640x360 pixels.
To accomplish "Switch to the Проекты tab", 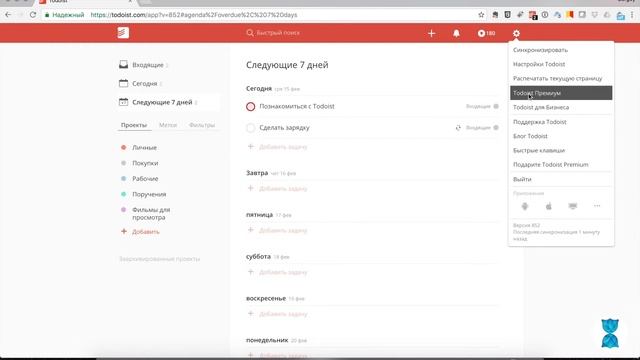I will point(134,125).
